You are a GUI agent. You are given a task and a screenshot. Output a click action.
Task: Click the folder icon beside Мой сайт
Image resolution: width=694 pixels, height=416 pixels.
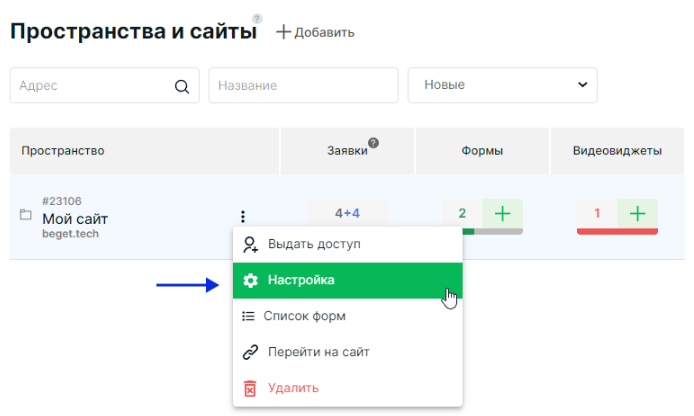pyautogui.click(x=26, y=215)
